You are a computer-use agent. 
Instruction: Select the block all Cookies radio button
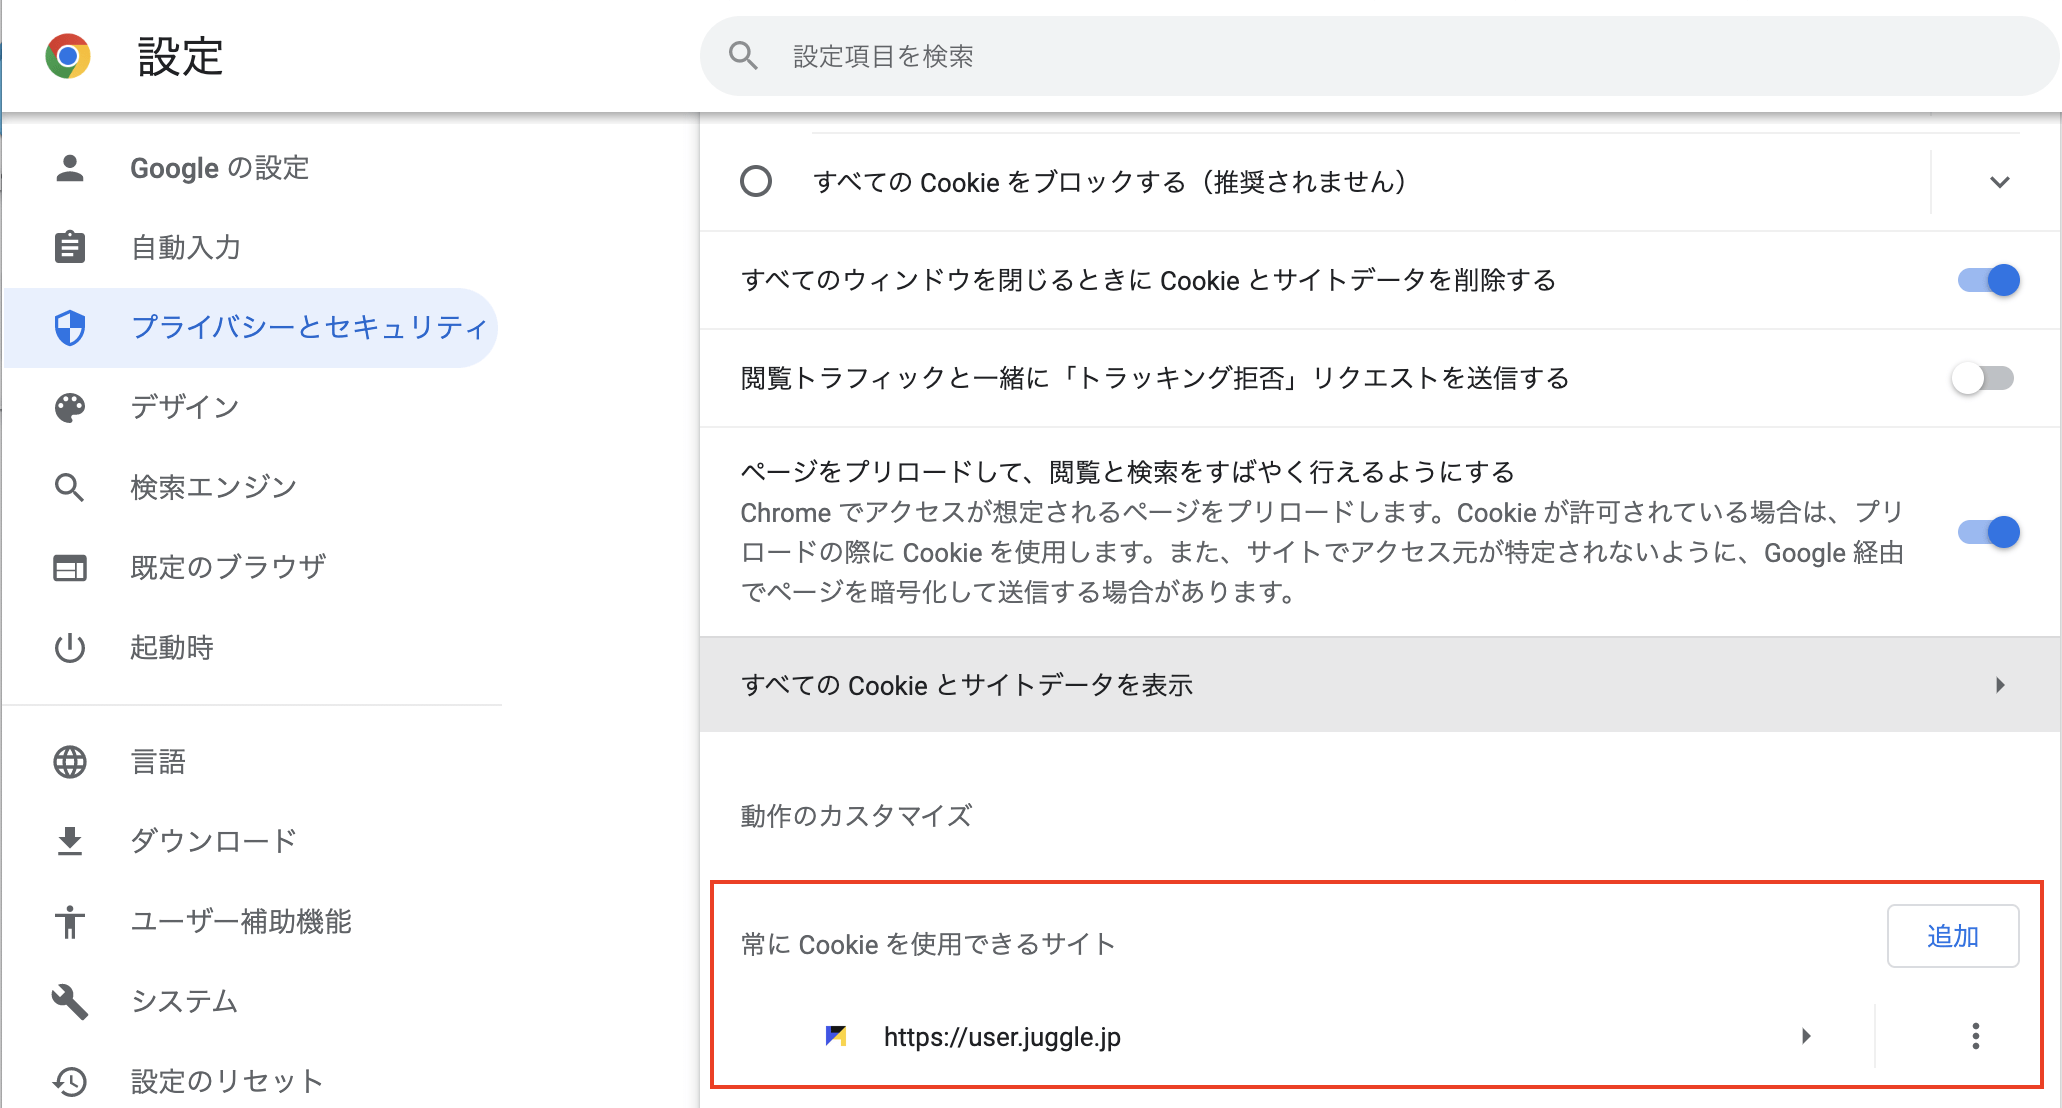(756, 182)
